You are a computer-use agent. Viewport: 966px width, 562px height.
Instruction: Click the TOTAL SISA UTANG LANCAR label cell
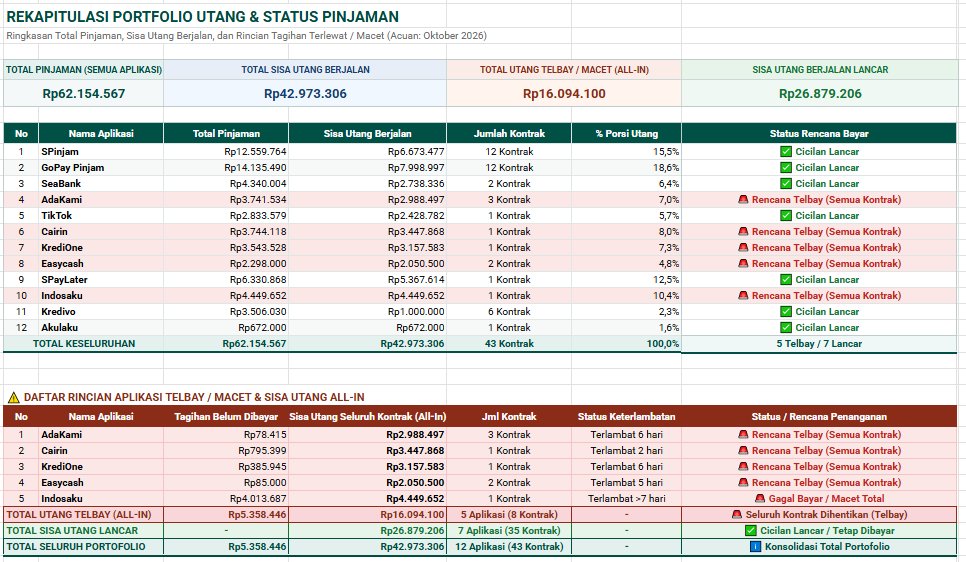(x=83, y=531)
